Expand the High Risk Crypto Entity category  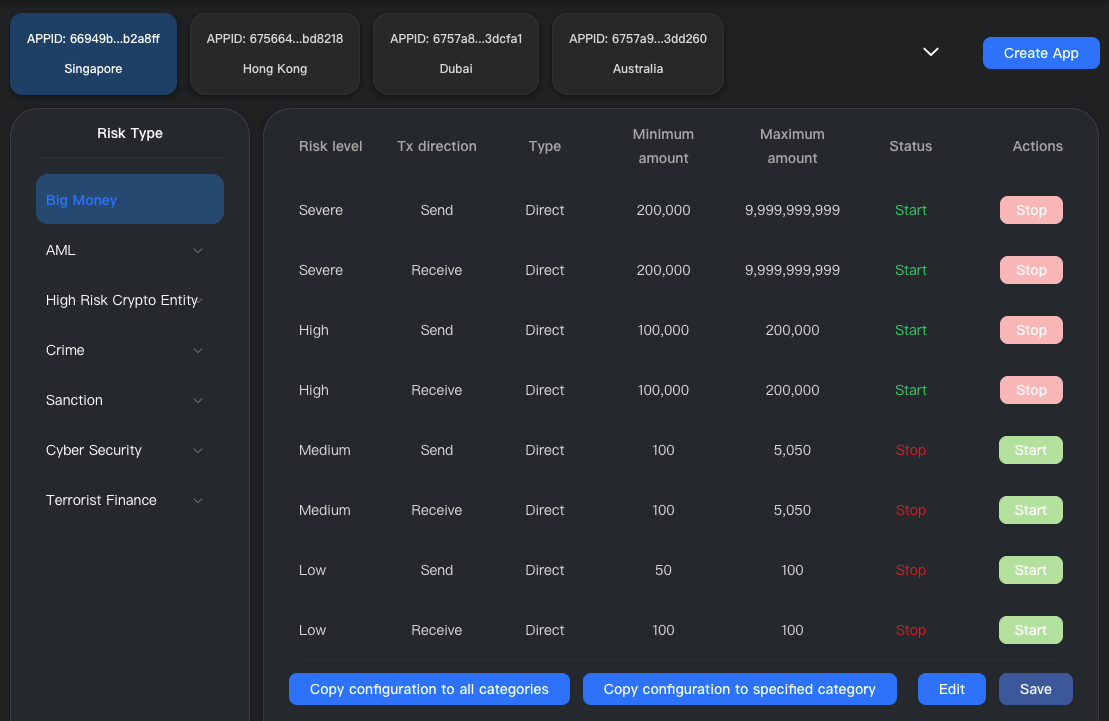pos(200,300)
